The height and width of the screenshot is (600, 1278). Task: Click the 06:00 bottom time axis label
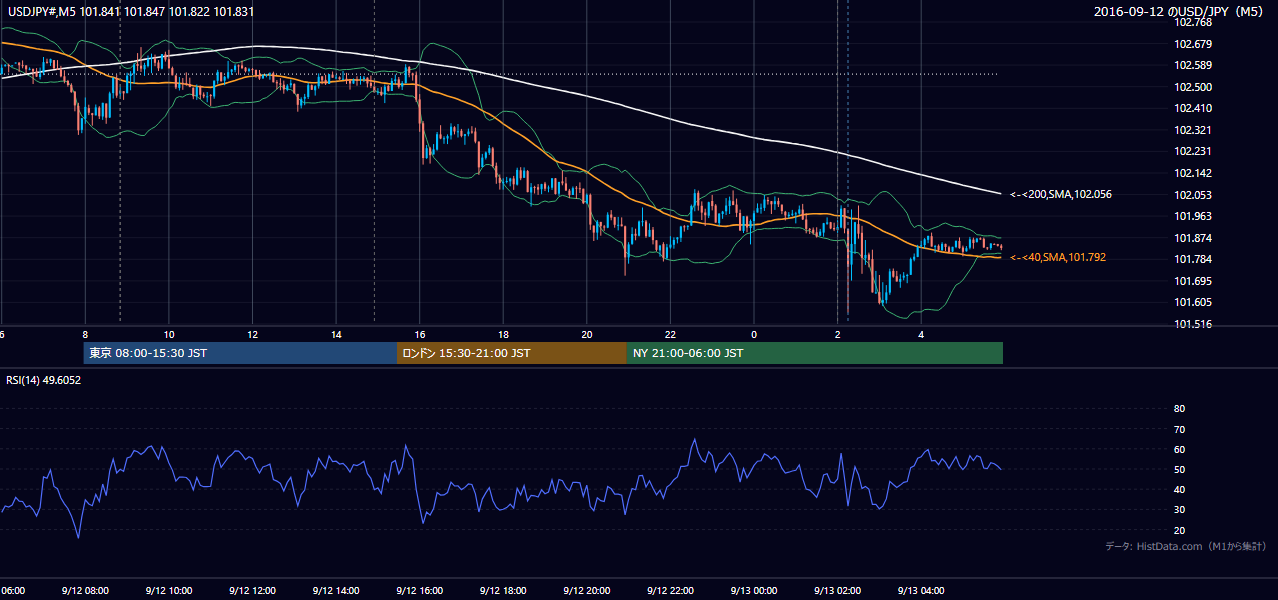[x=12, y=590]
